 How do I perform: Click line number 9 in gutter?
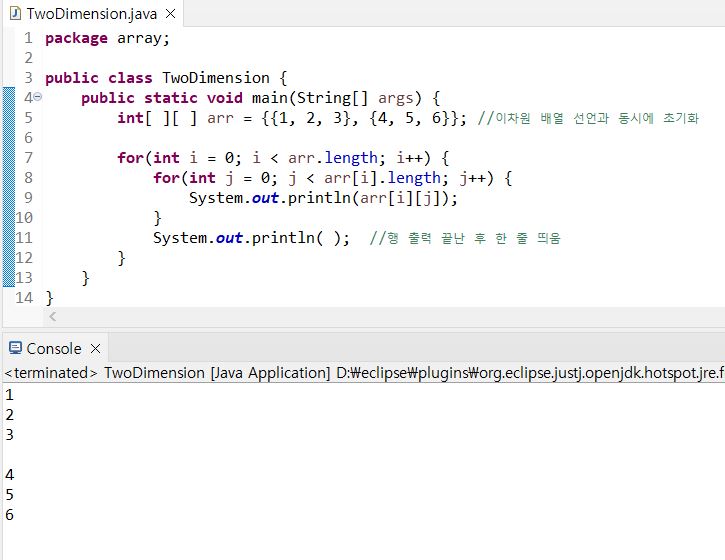[28, 198]
